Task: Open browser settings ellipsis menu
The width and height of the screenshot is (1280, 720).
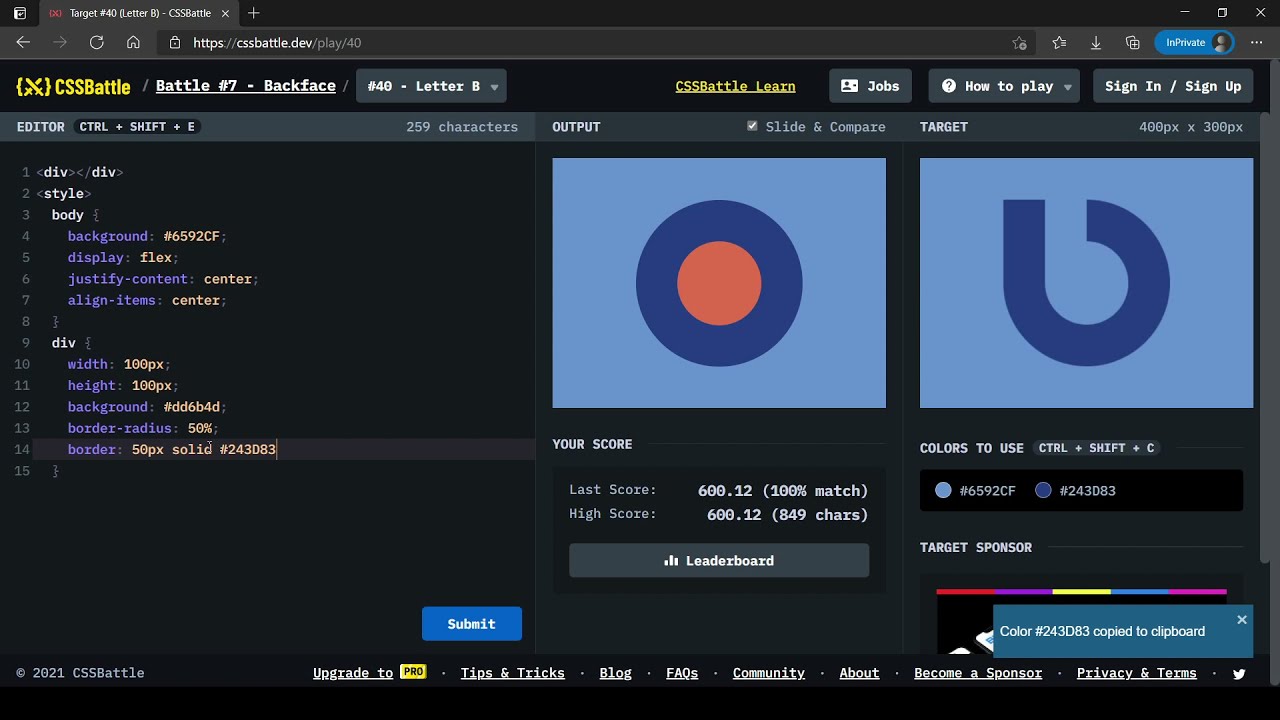Action: tap(1257, 43)
